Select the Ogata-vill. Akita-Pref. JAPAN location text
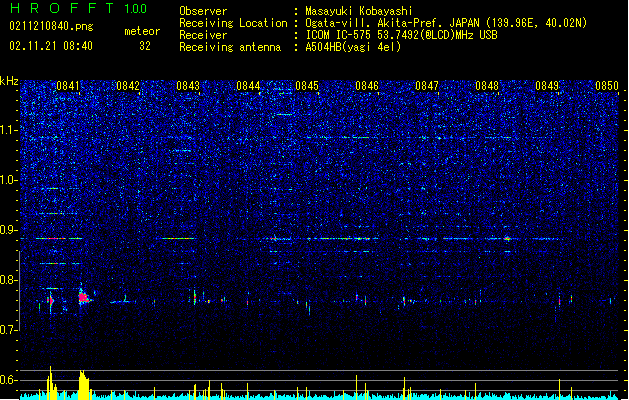 tap(446, 23)
